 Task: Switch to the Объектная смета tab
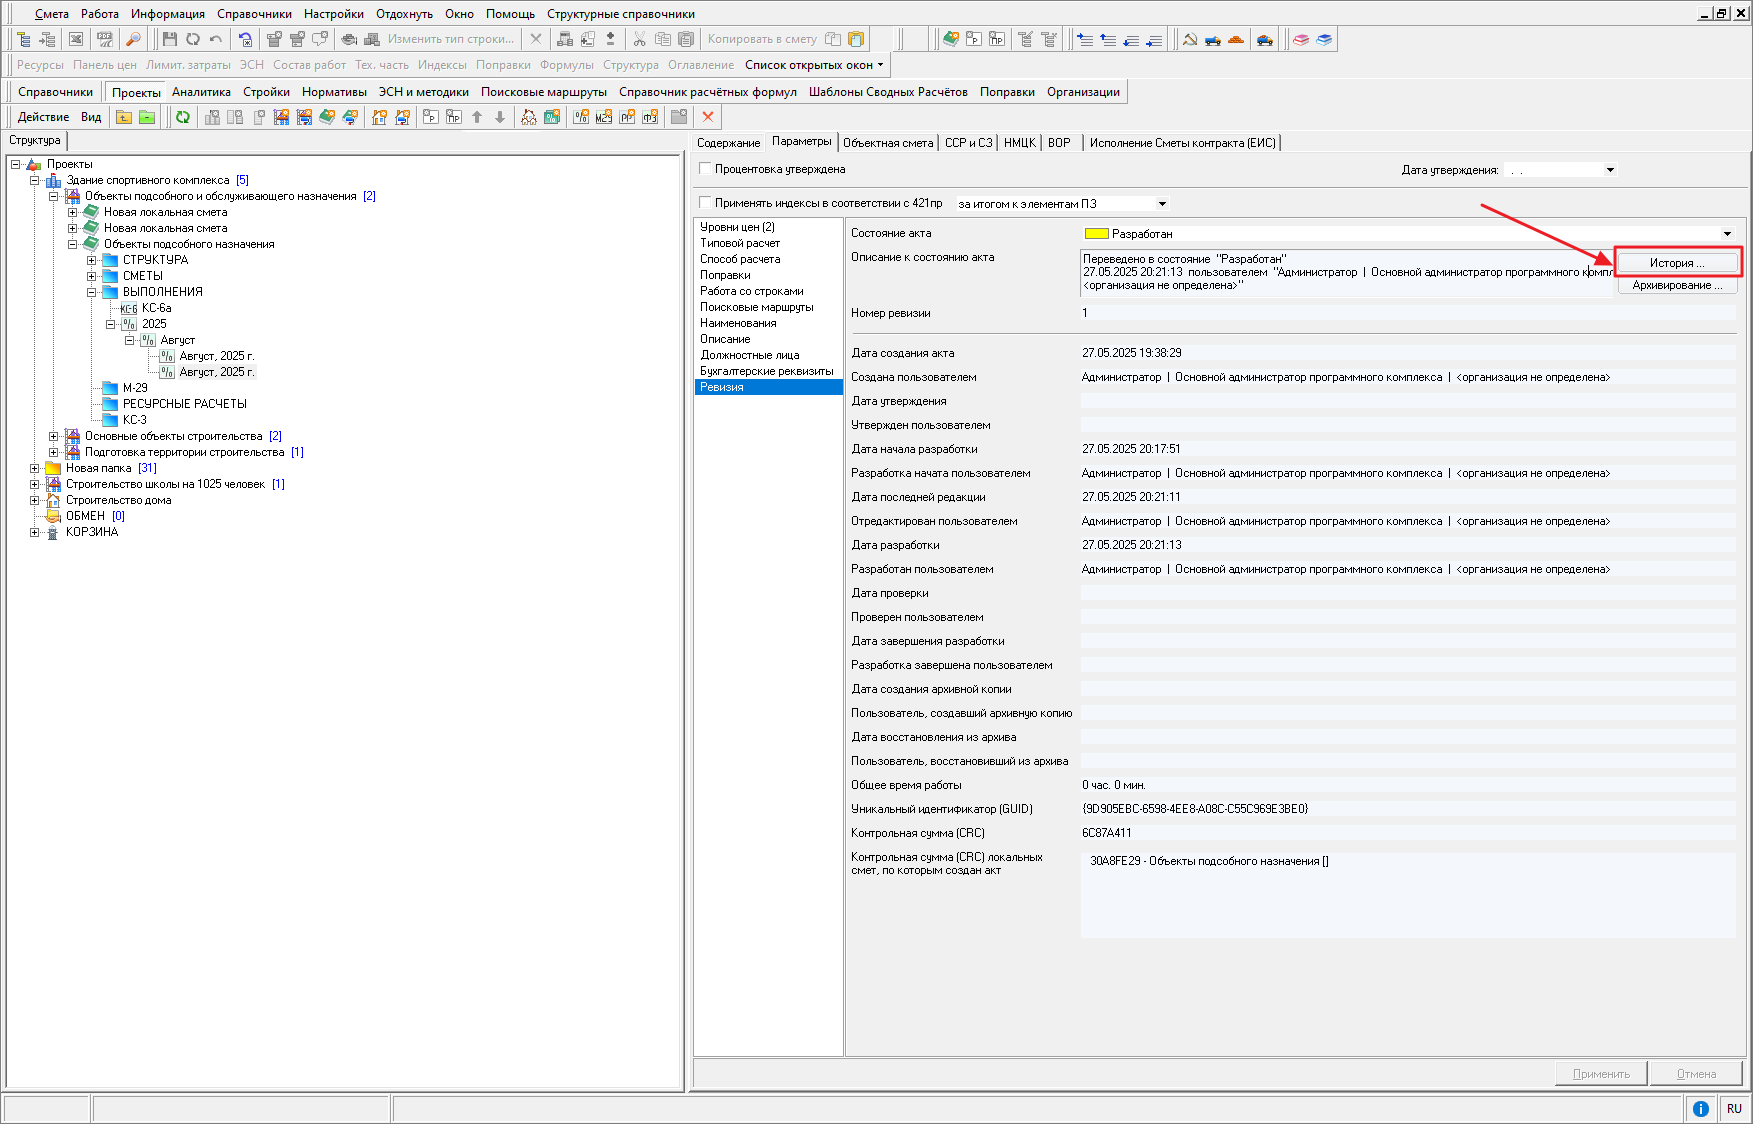coord(887,143)
